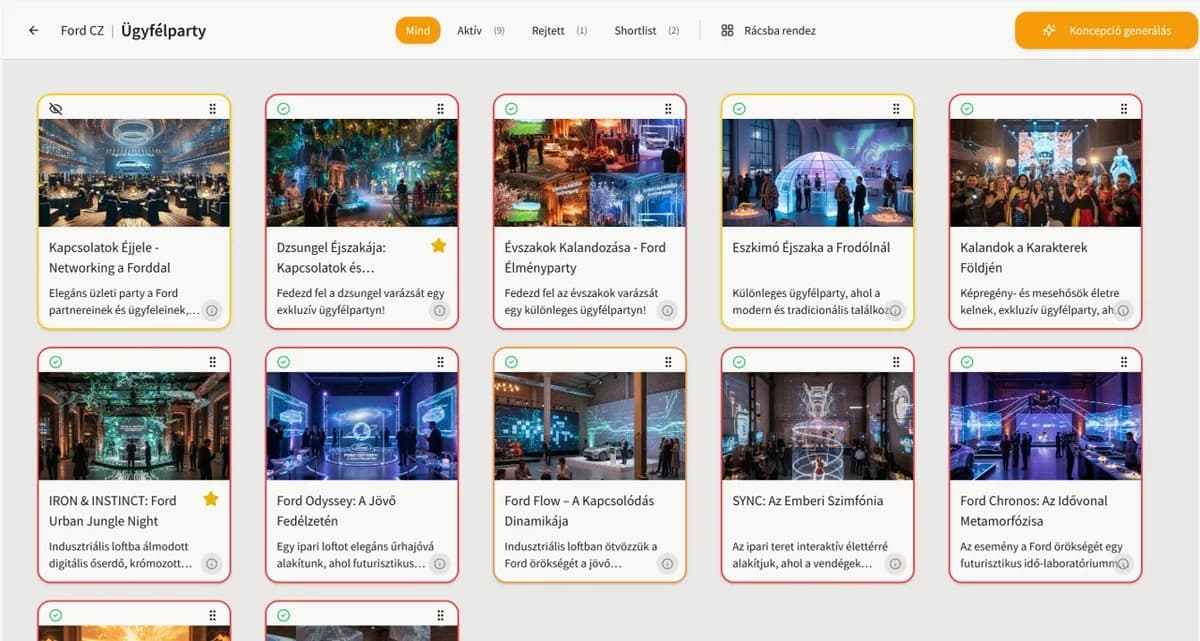
Task: Click drag handle dots on Dzsungel Éjszakája card
Action: click(441, 108)
